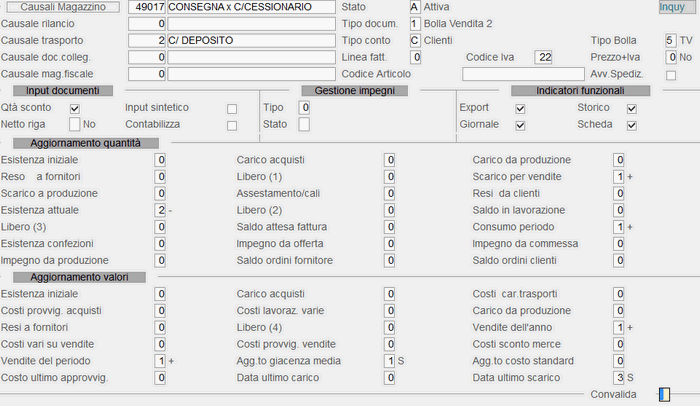The width and height of the screenshot is (700, 406).
Task: Open the Indicatori funzionali section header
Action: (580, 91)
